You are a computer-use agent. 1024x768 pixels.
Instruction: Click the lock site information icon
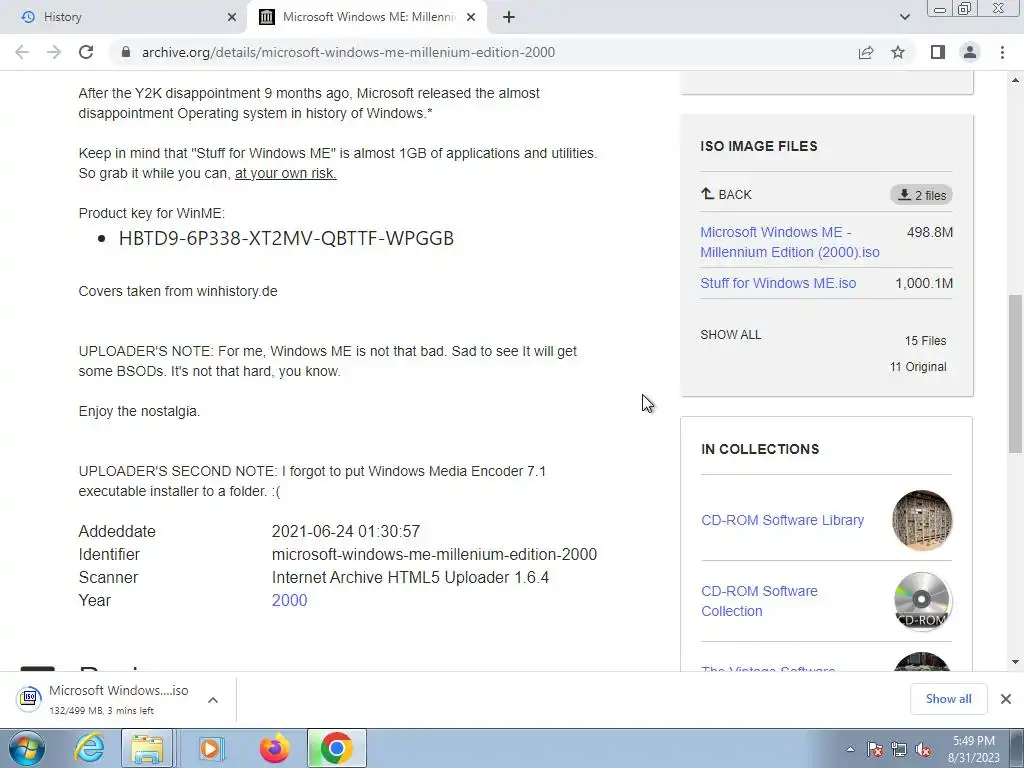[x=126, y=52]
